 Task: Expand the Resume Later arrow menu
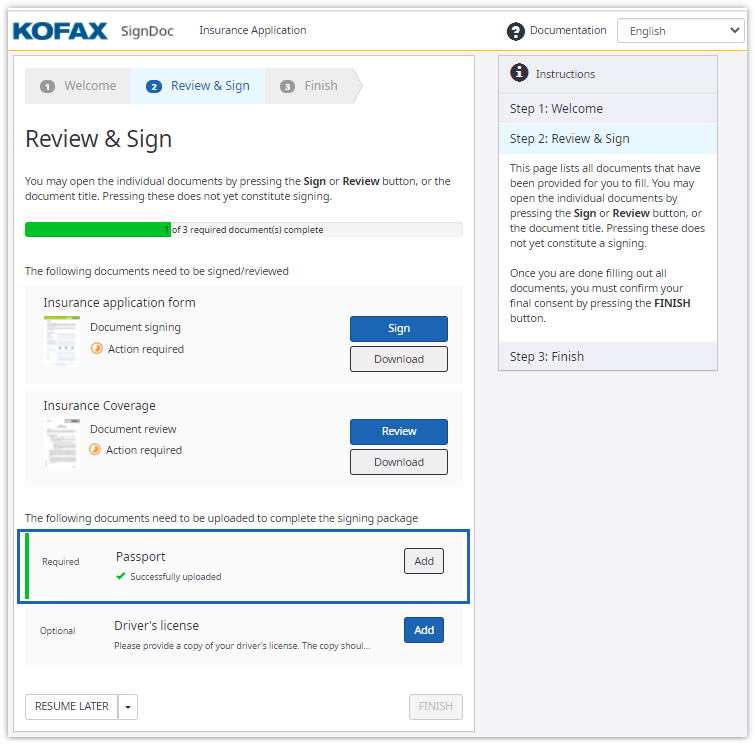[x=128, y=707]
